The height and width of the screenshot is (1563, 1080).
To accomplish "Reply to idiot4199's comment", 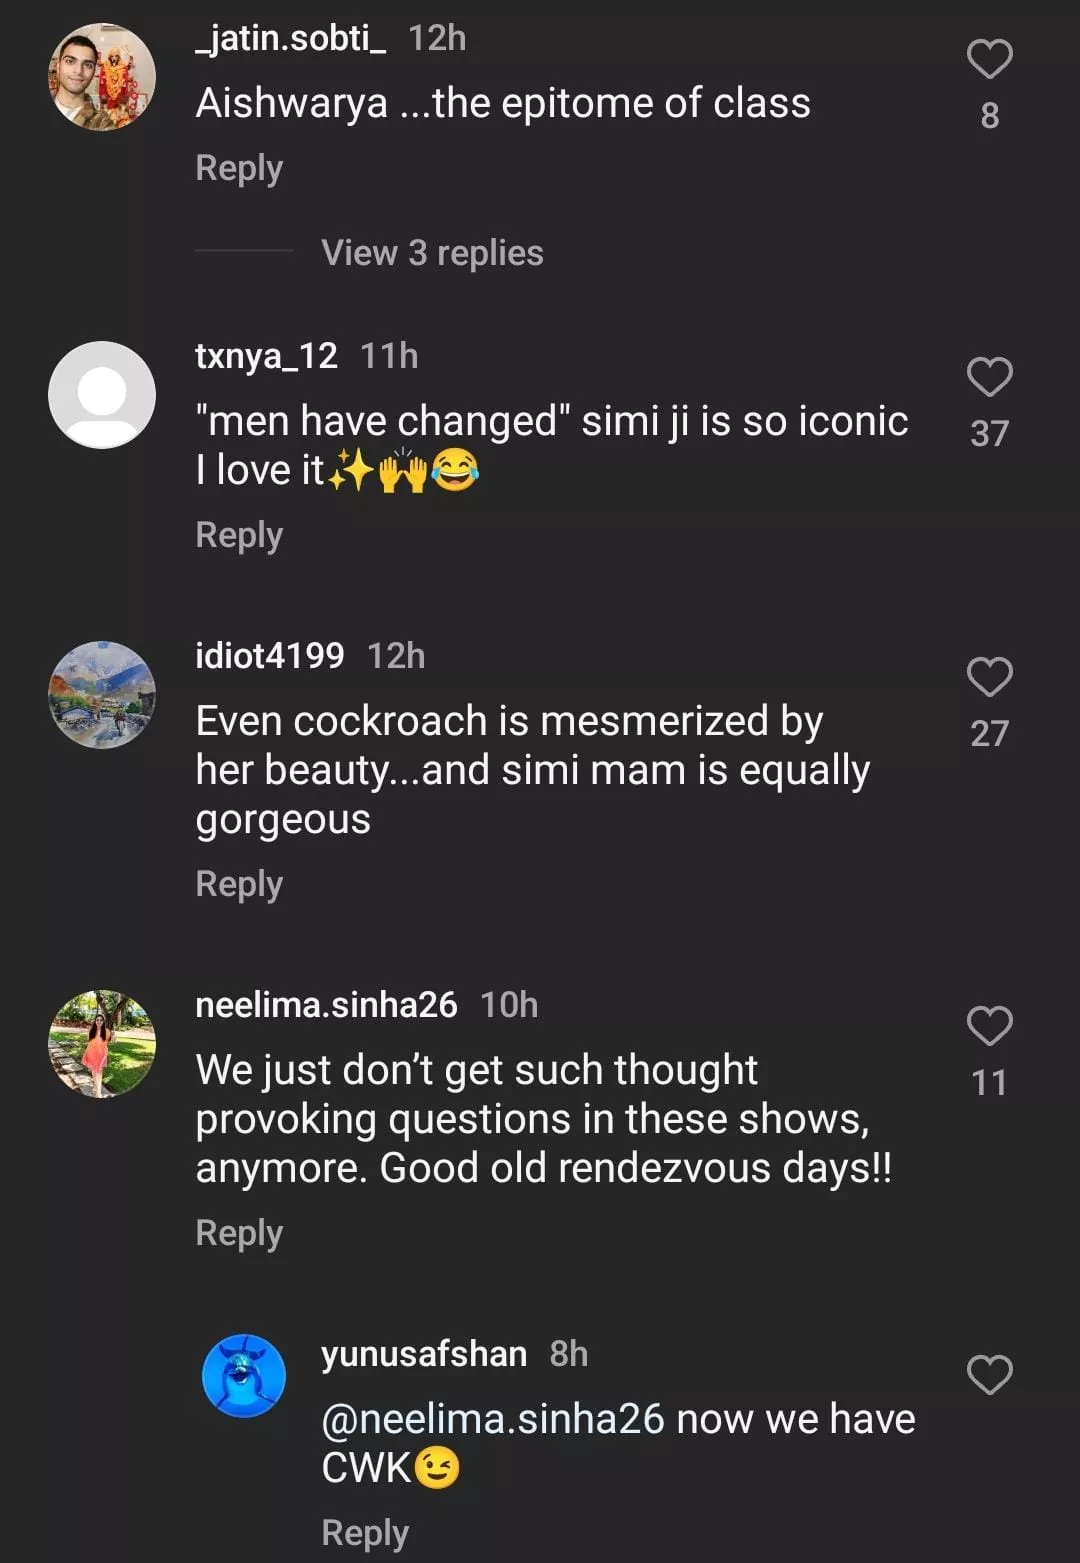I will point(239,884).
